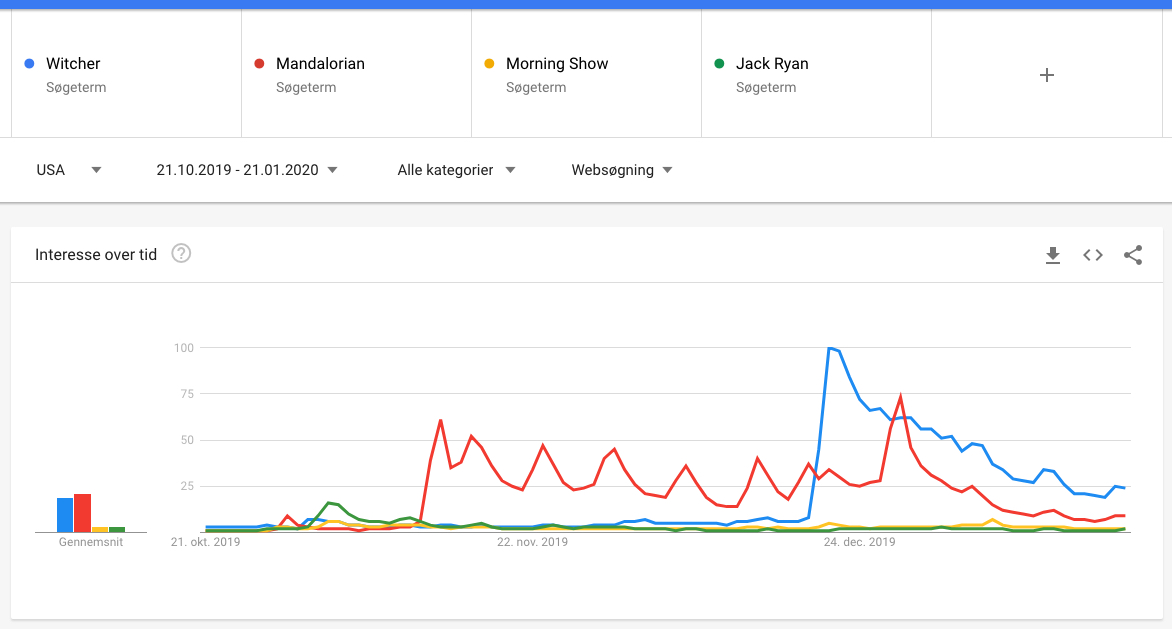Edit the Jack Ryan search term
This screenshot has height=629, width=1172.
click(772, 64)
